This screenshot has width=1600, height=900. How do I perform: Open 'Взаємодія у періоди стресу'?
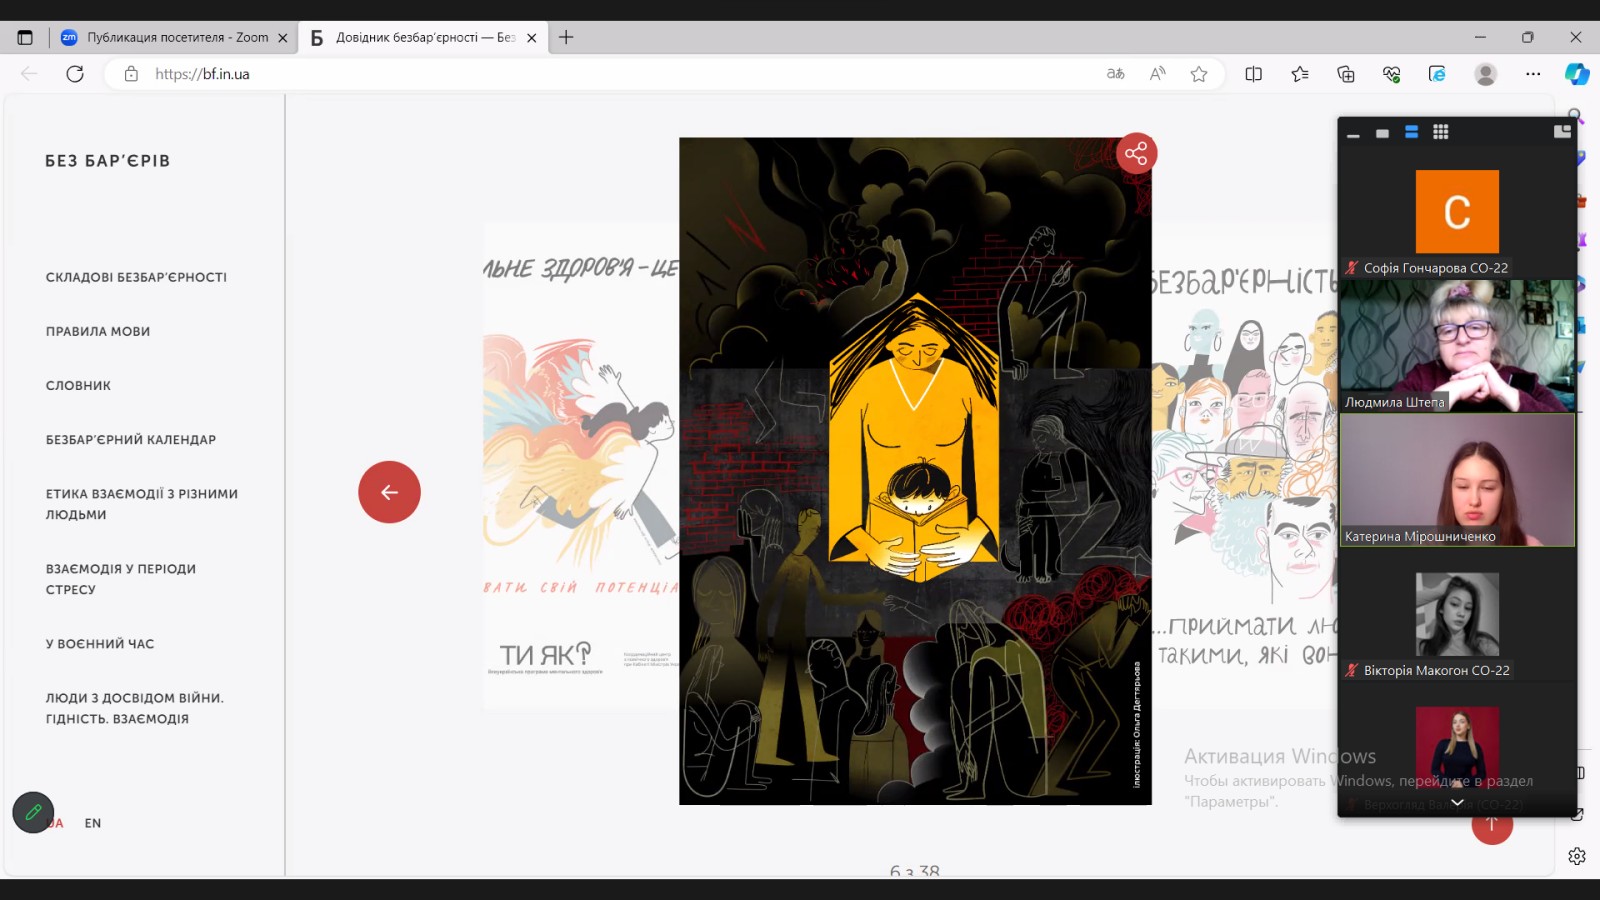pyautogui.click(x=121, y=579)
